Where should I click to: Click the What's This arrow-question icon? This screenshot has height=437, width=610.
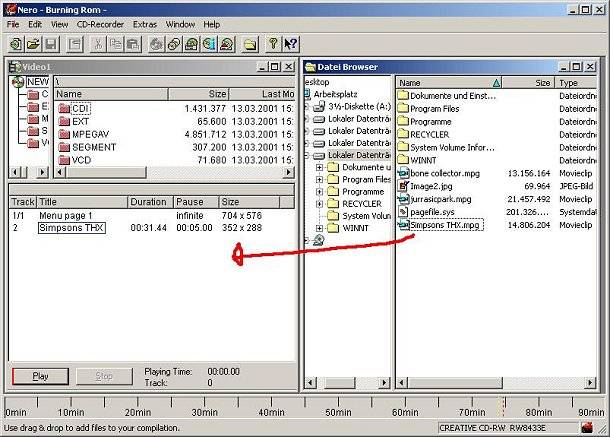(x=291, y=44)
